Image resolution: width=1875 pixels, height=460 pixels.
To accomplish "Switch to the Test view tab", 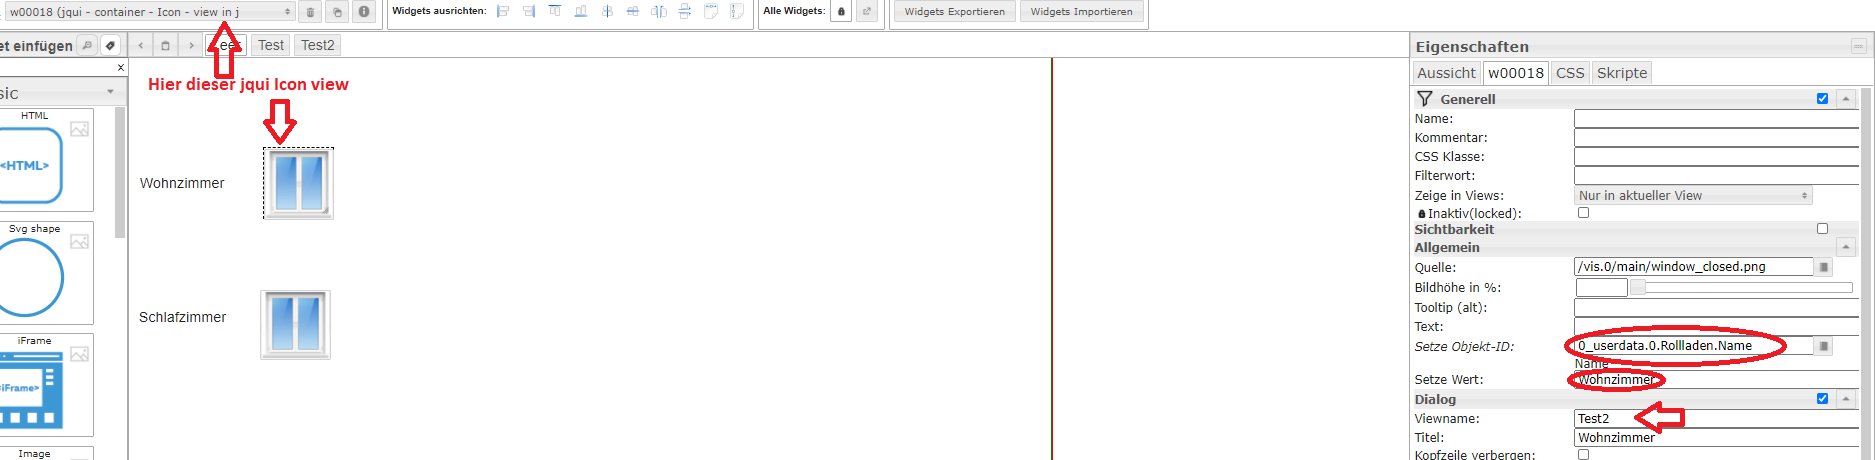I will tap(270, 45).
